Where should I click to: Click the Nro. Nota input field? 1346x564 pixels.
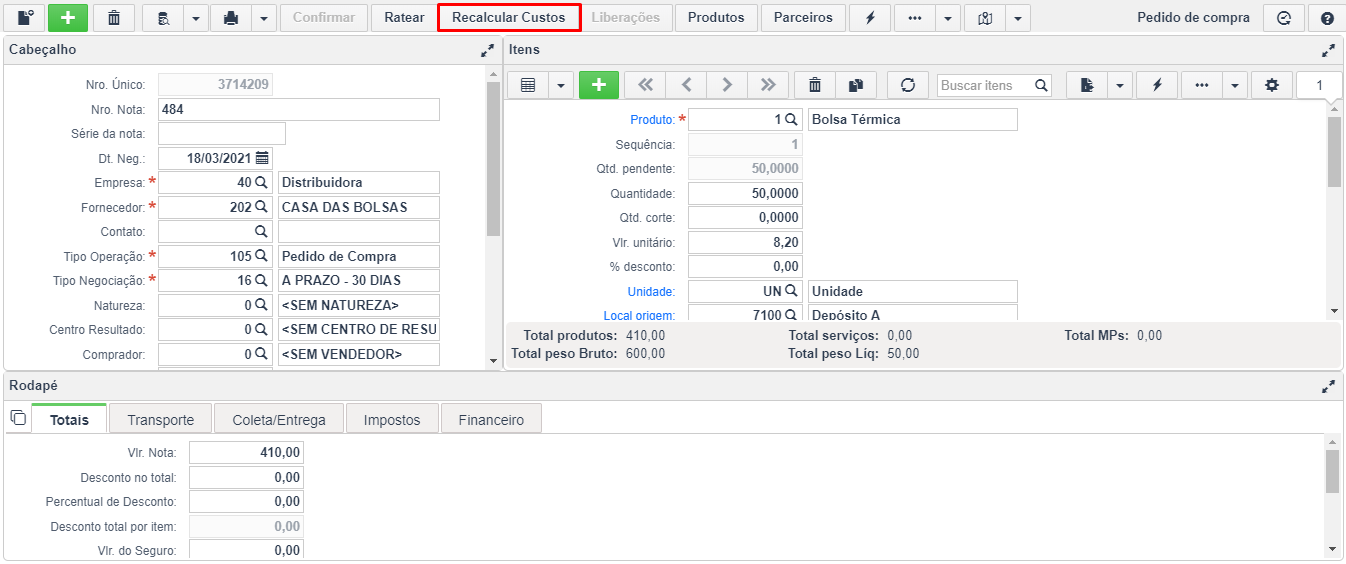(x=299, y=110)
